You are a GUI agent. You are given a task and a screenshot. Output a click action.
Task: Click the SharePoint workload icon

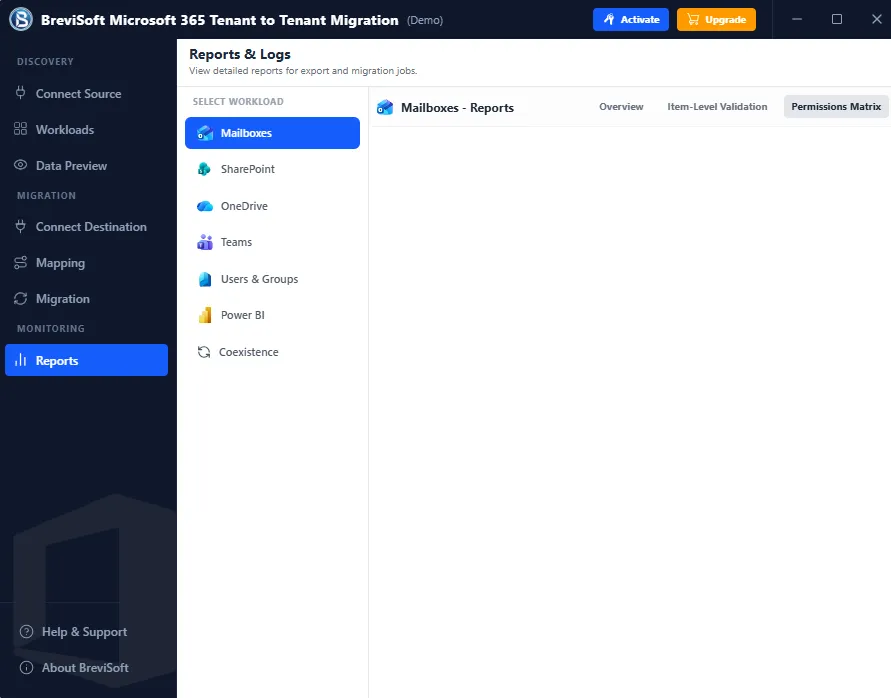(x=205, y=169)
